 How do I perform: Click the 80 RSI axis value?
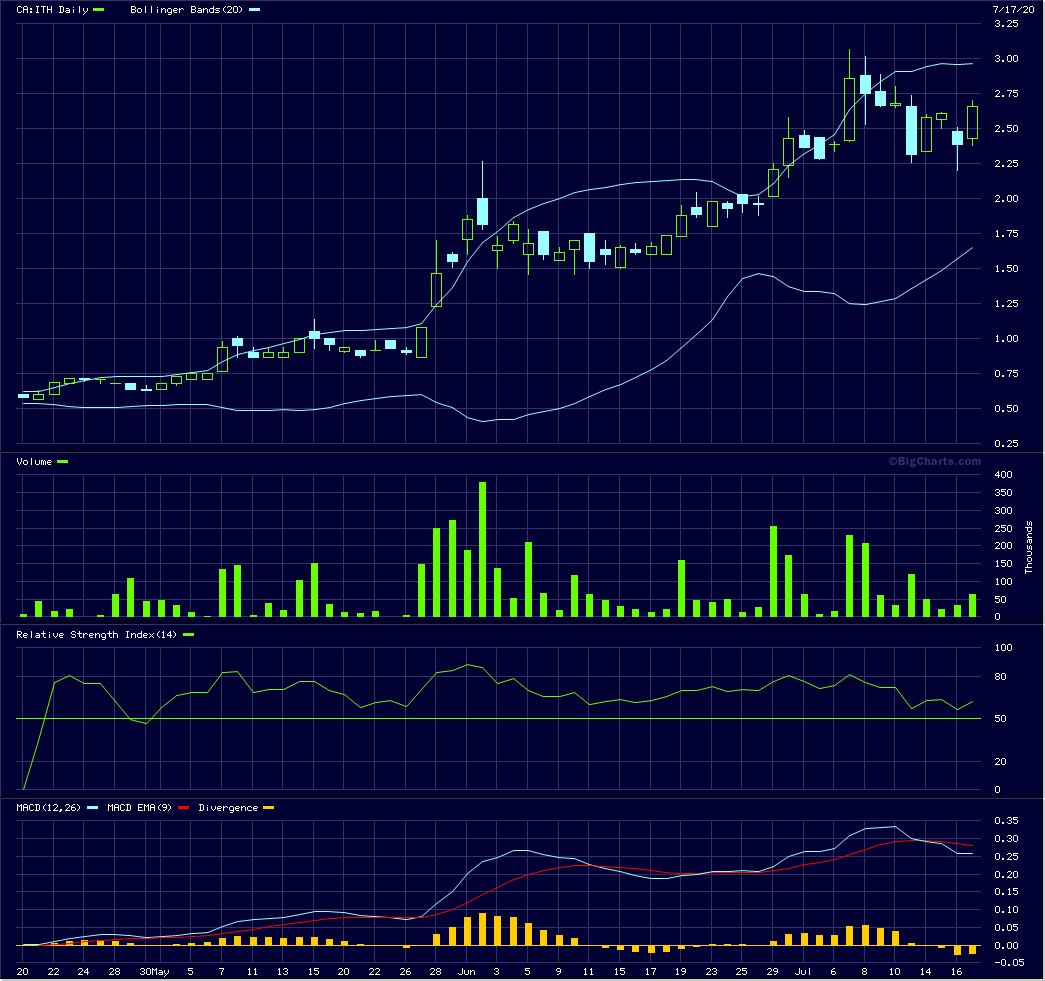[x=1000, y=677]
